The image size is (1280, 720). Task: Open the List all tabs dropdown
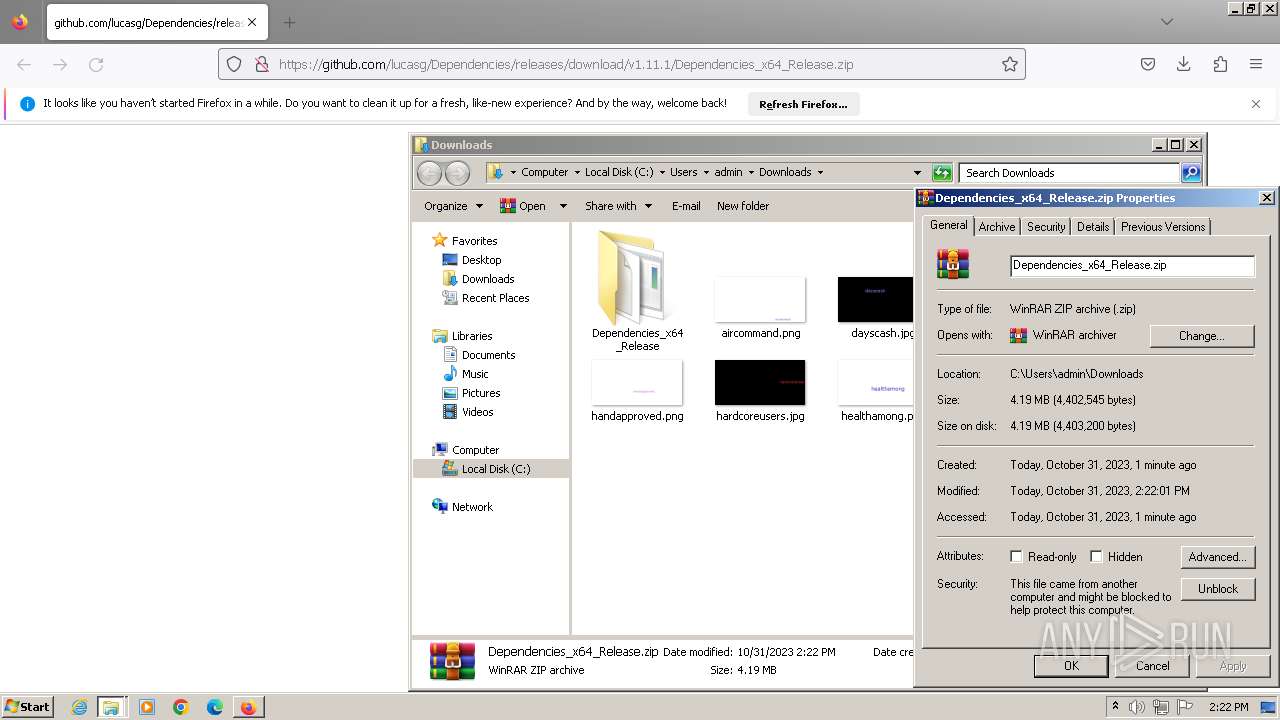pyautogui.click(x=1167, y=22)
